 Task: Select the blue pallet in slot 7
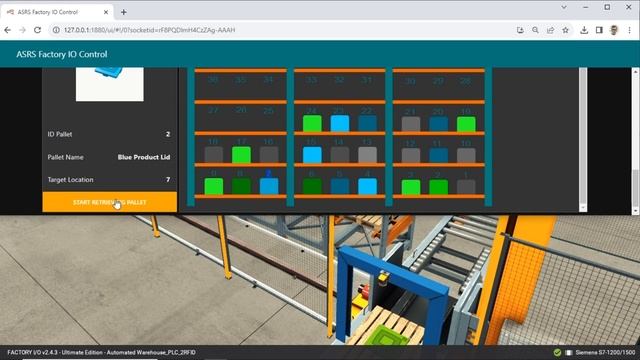[269, 186]
